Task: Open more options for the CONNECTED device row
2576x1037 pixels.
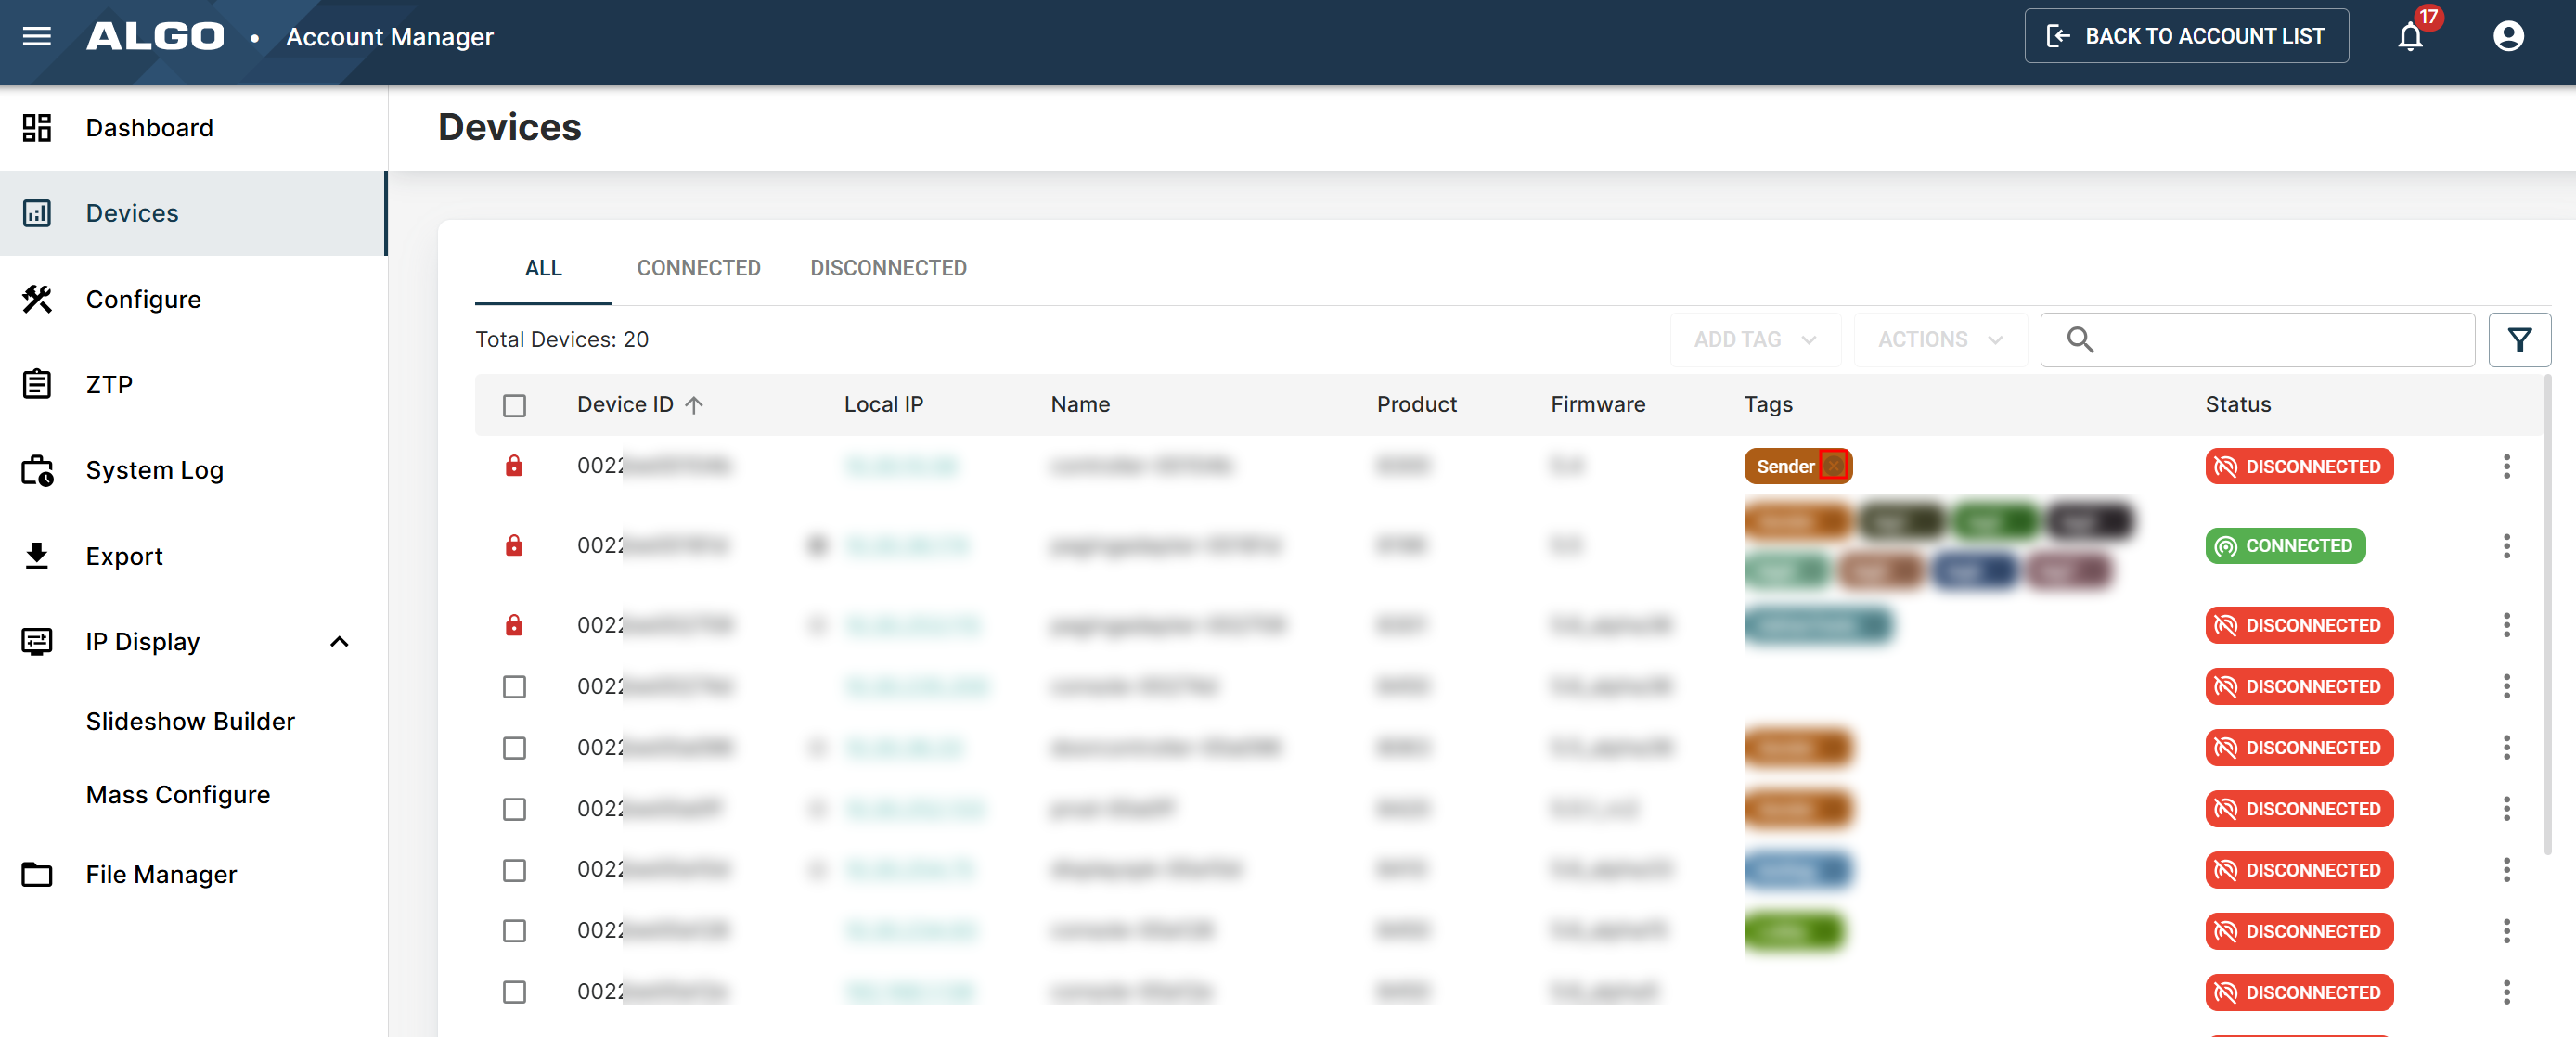Action: pos(2506,546)
